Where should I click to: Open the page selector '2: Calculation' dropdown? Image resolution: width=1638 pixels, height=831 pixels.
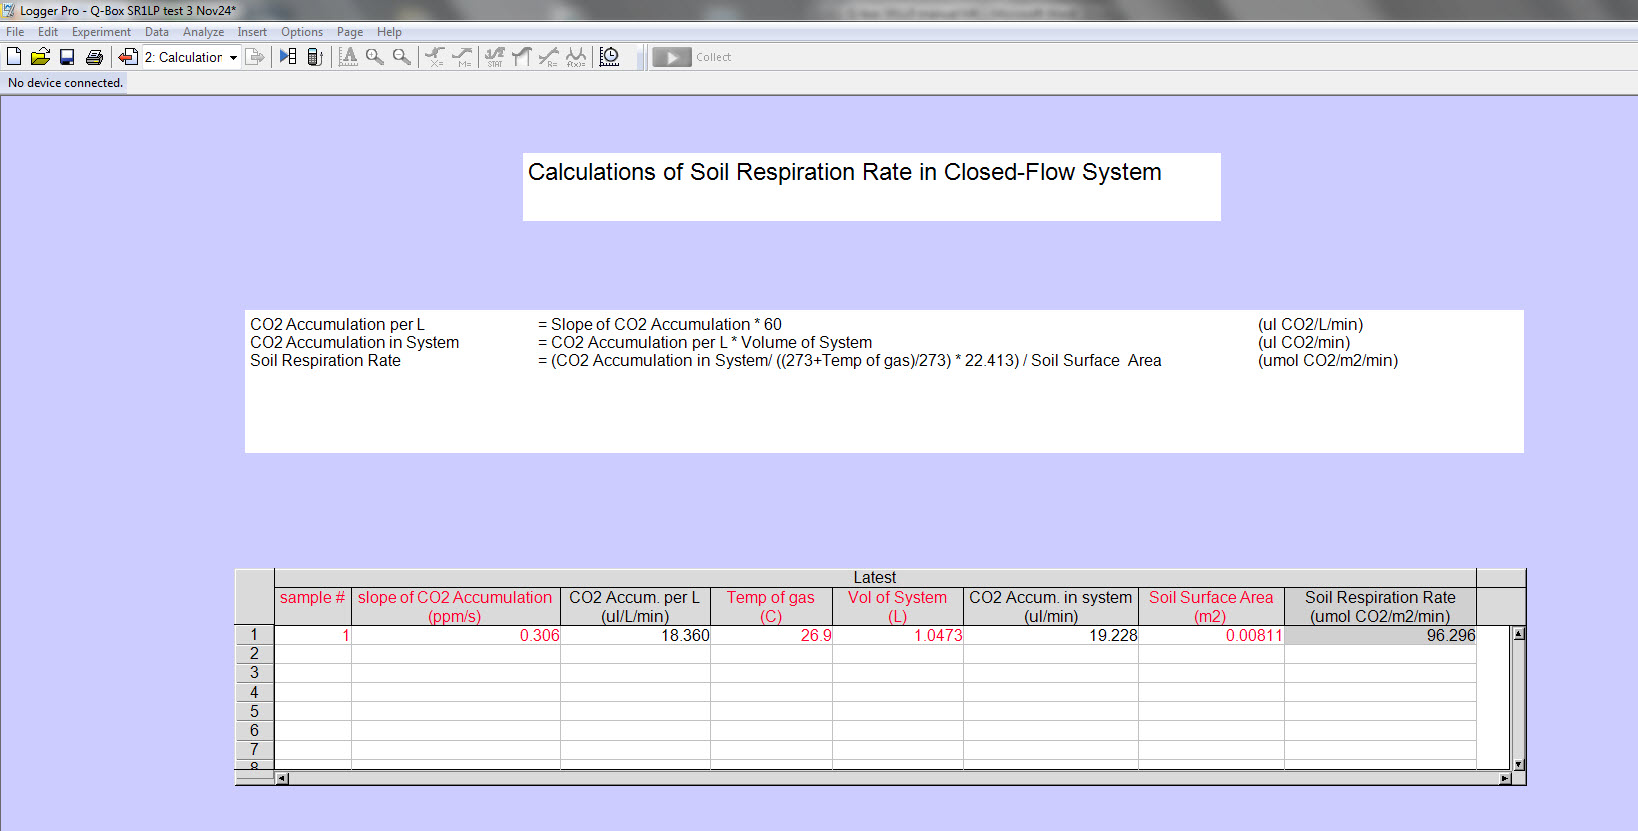(x=191, y=57)
